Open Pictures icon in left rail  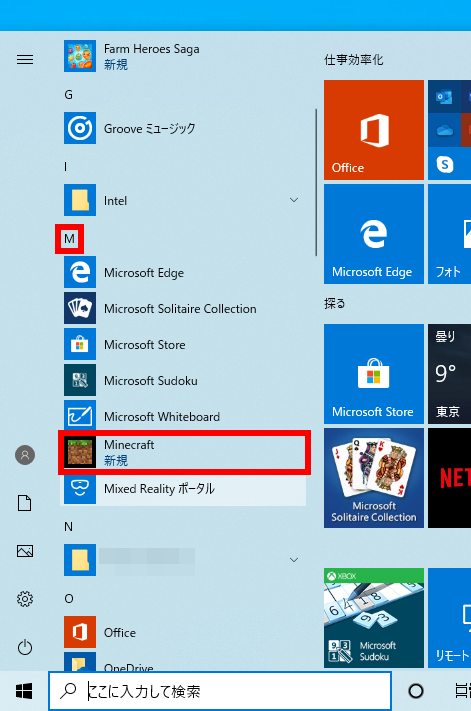point(25,551)
